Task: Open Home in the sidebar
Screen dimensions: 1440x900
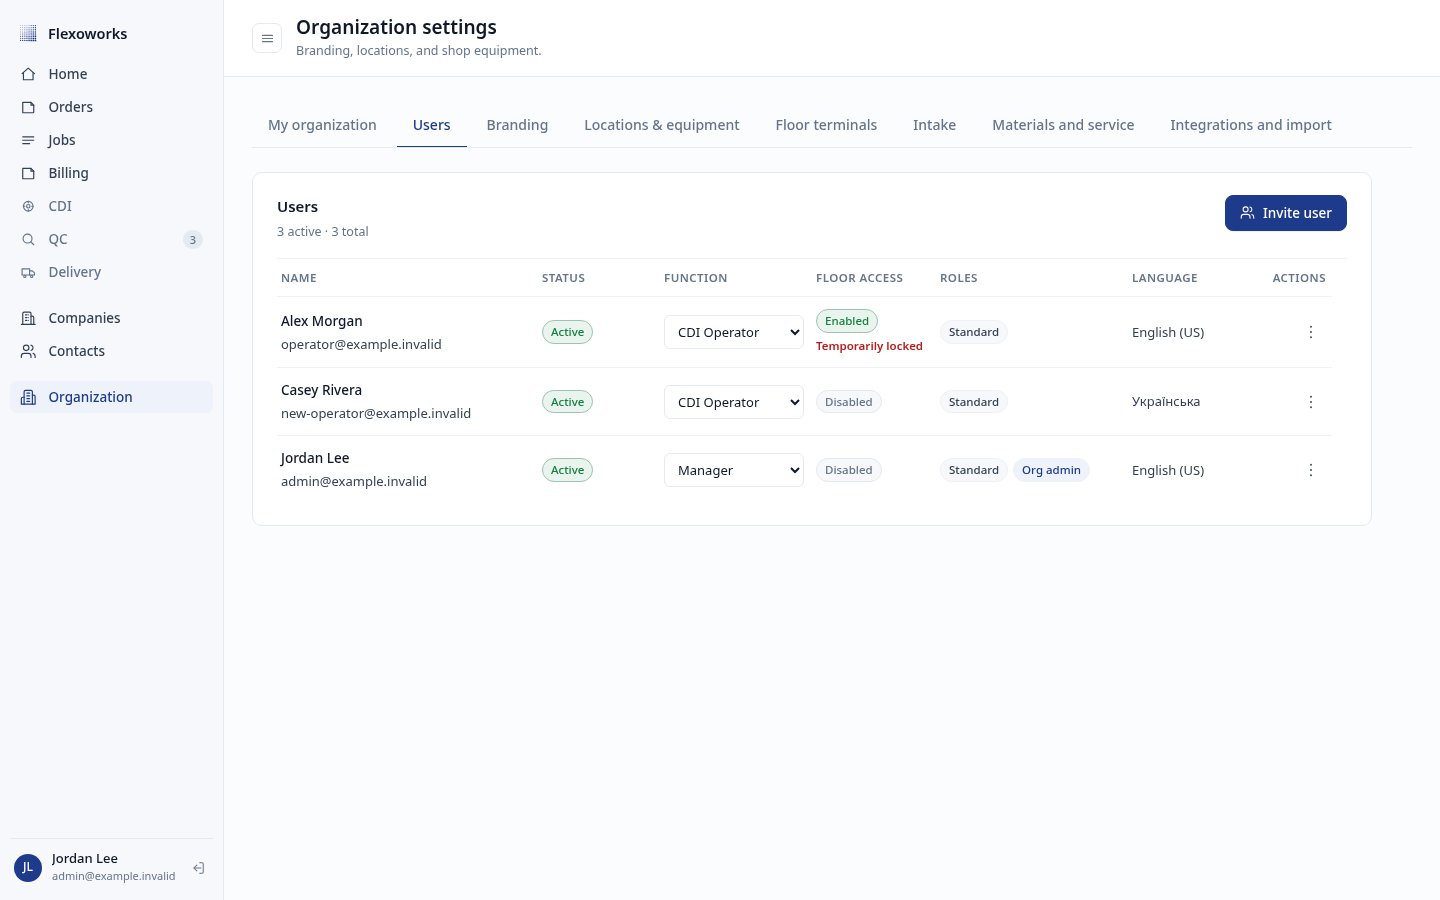Action: 111,74
